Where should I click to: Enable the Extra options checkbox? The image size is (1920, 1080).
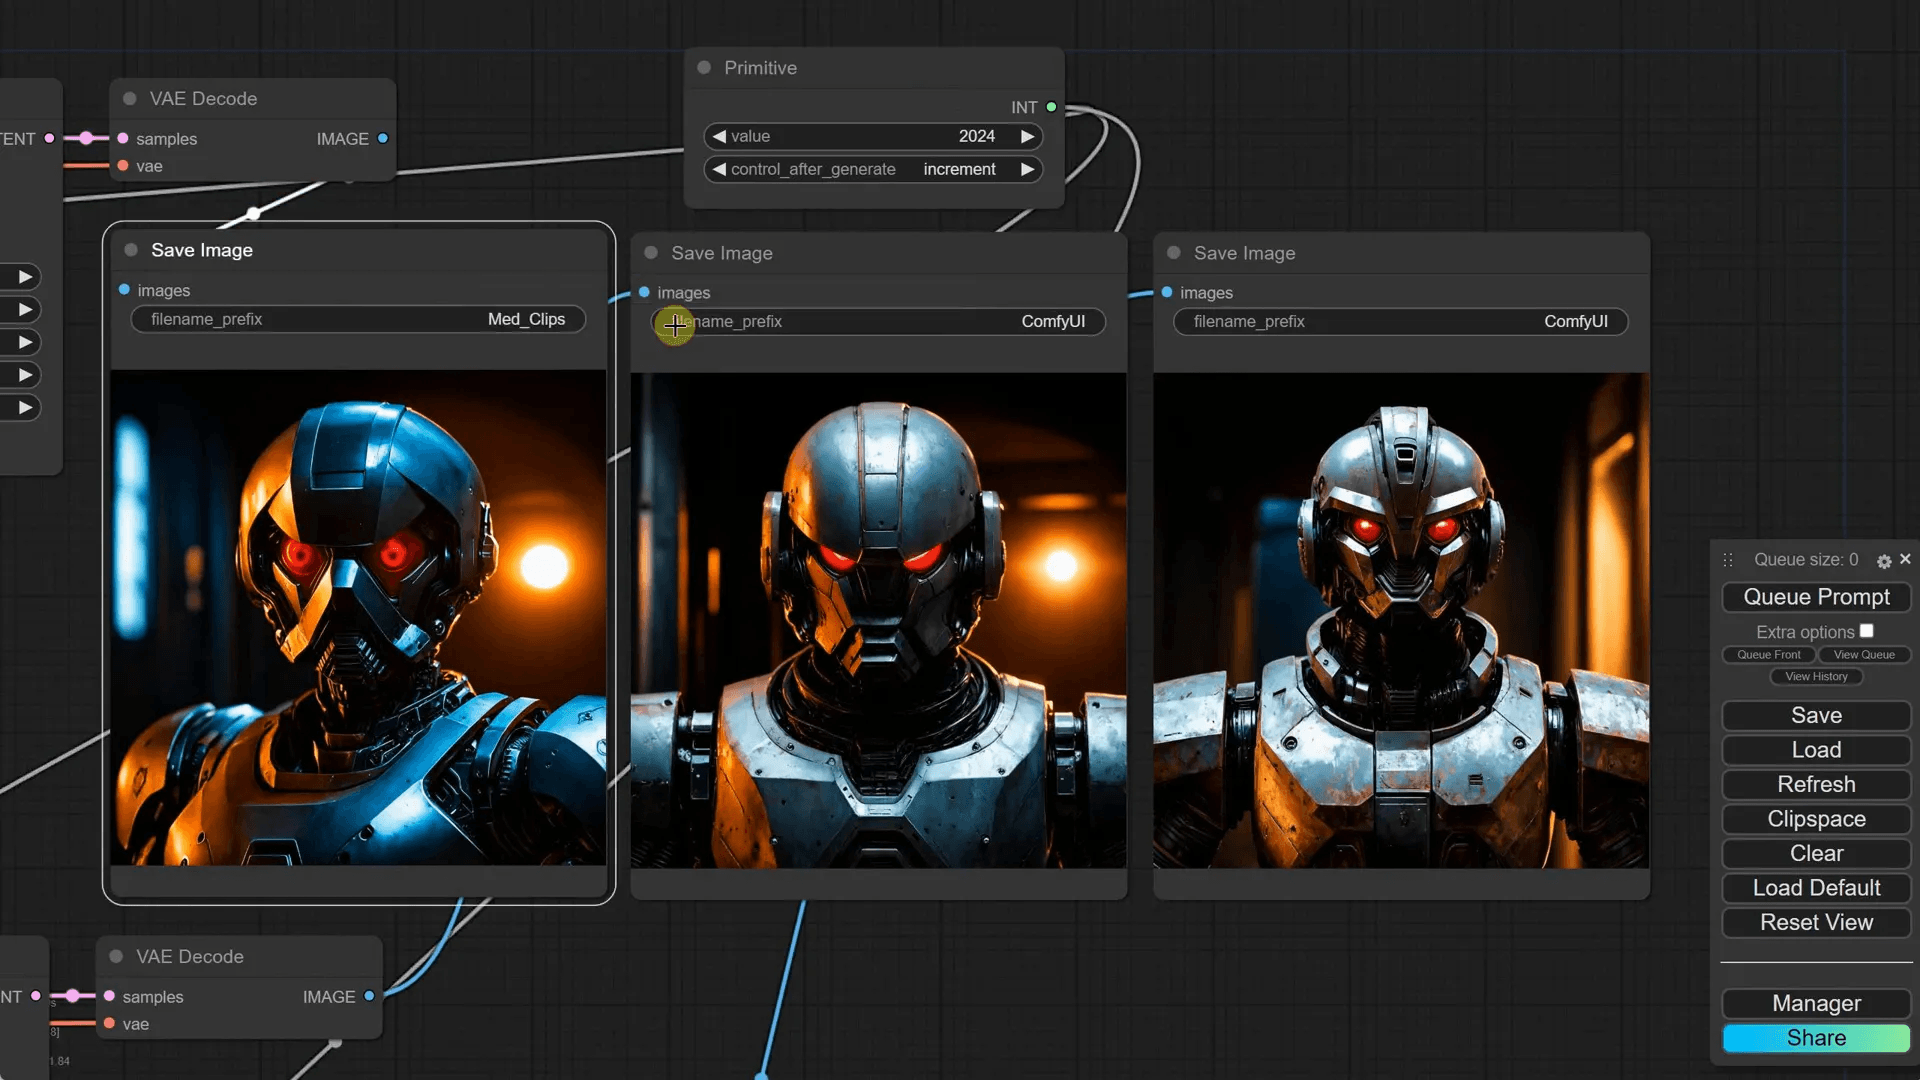point(1866,631)
